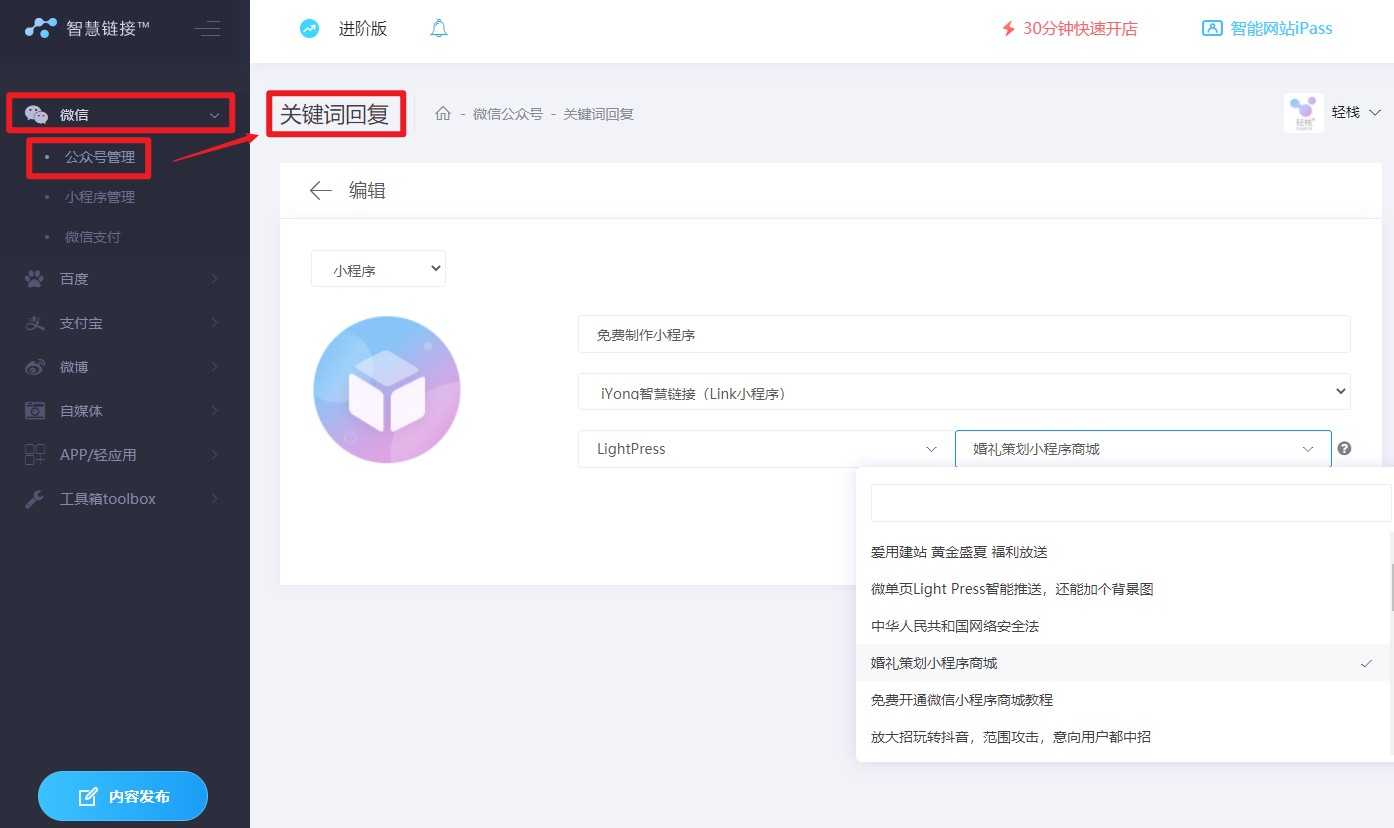This screenshot has width=1394, height=828.
Task: Click the Baidu paw icon
Action: [x=35, y=279]
